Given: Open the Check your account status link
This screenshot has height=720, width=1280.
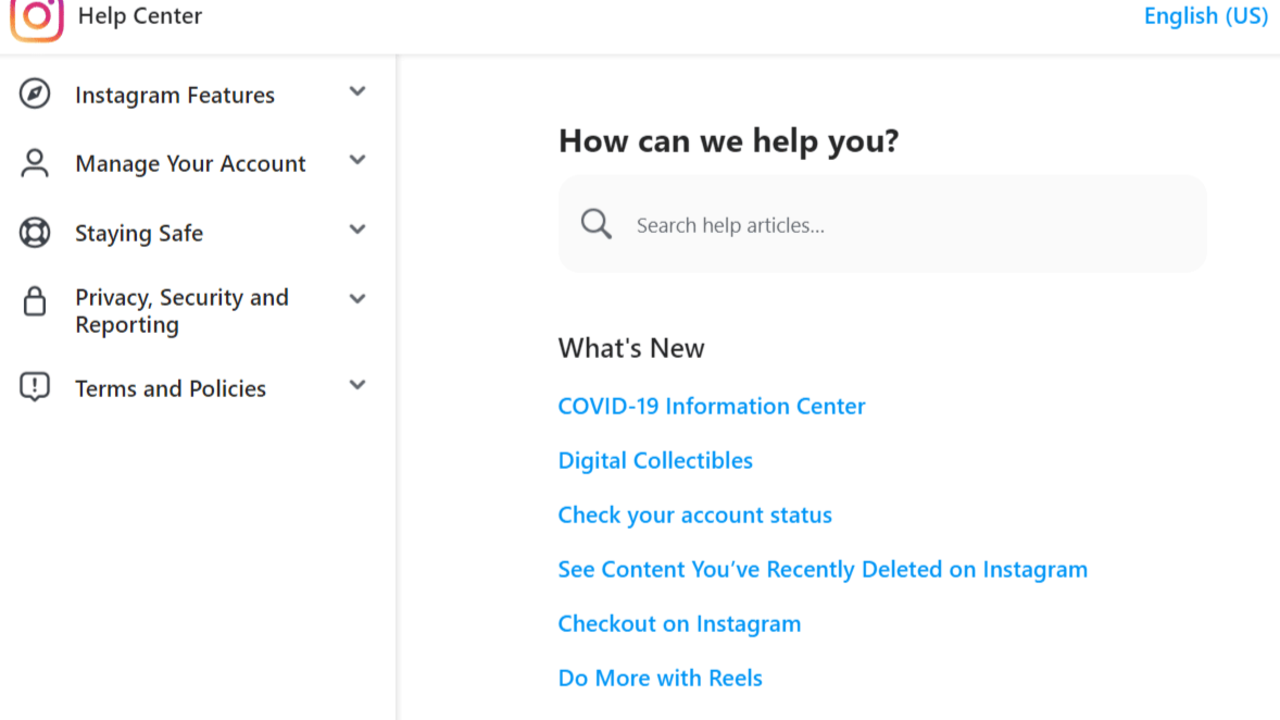Looking at the screenshot, I should (694, 515).
